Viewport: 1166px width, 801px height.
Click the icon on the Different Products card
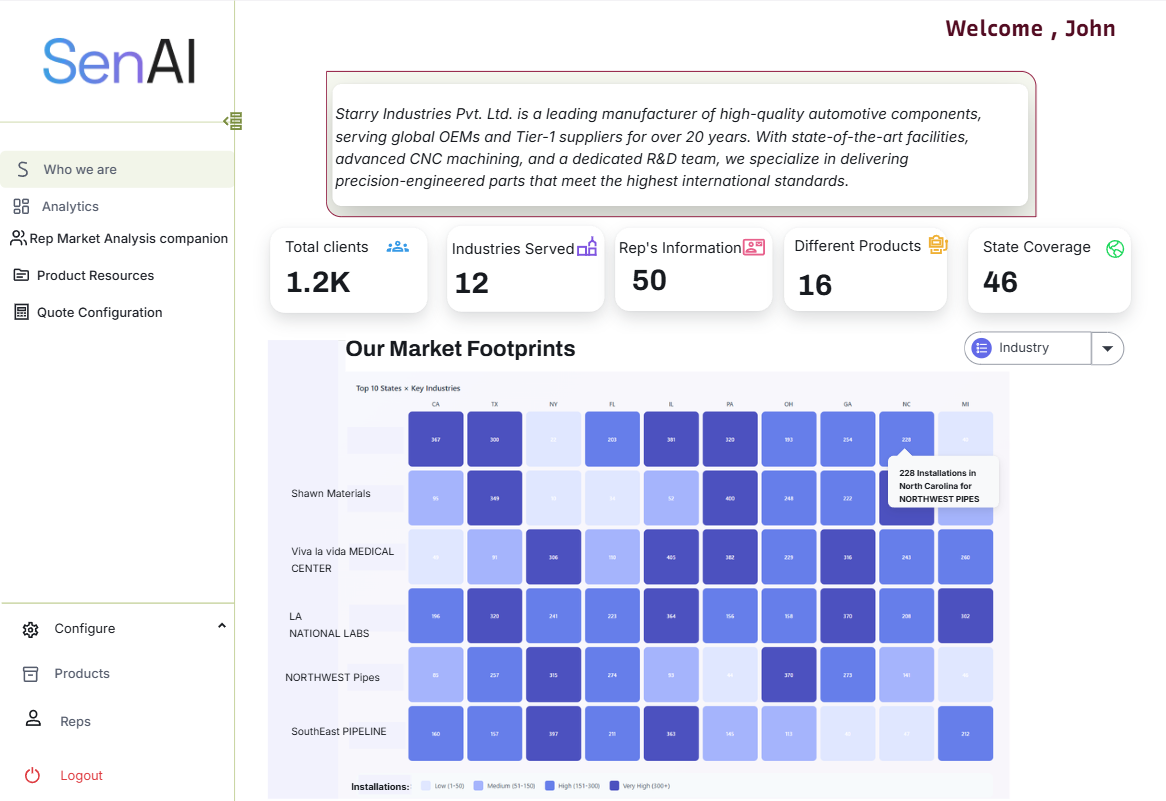(x=937, y=243)
